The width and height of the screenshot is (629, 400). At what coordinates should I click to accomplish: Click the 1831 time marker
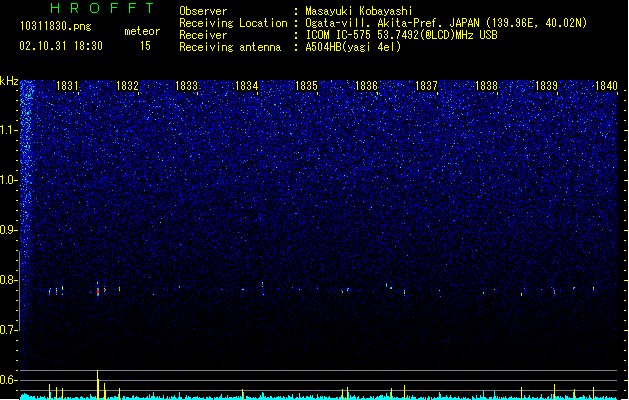click(67, 86)
